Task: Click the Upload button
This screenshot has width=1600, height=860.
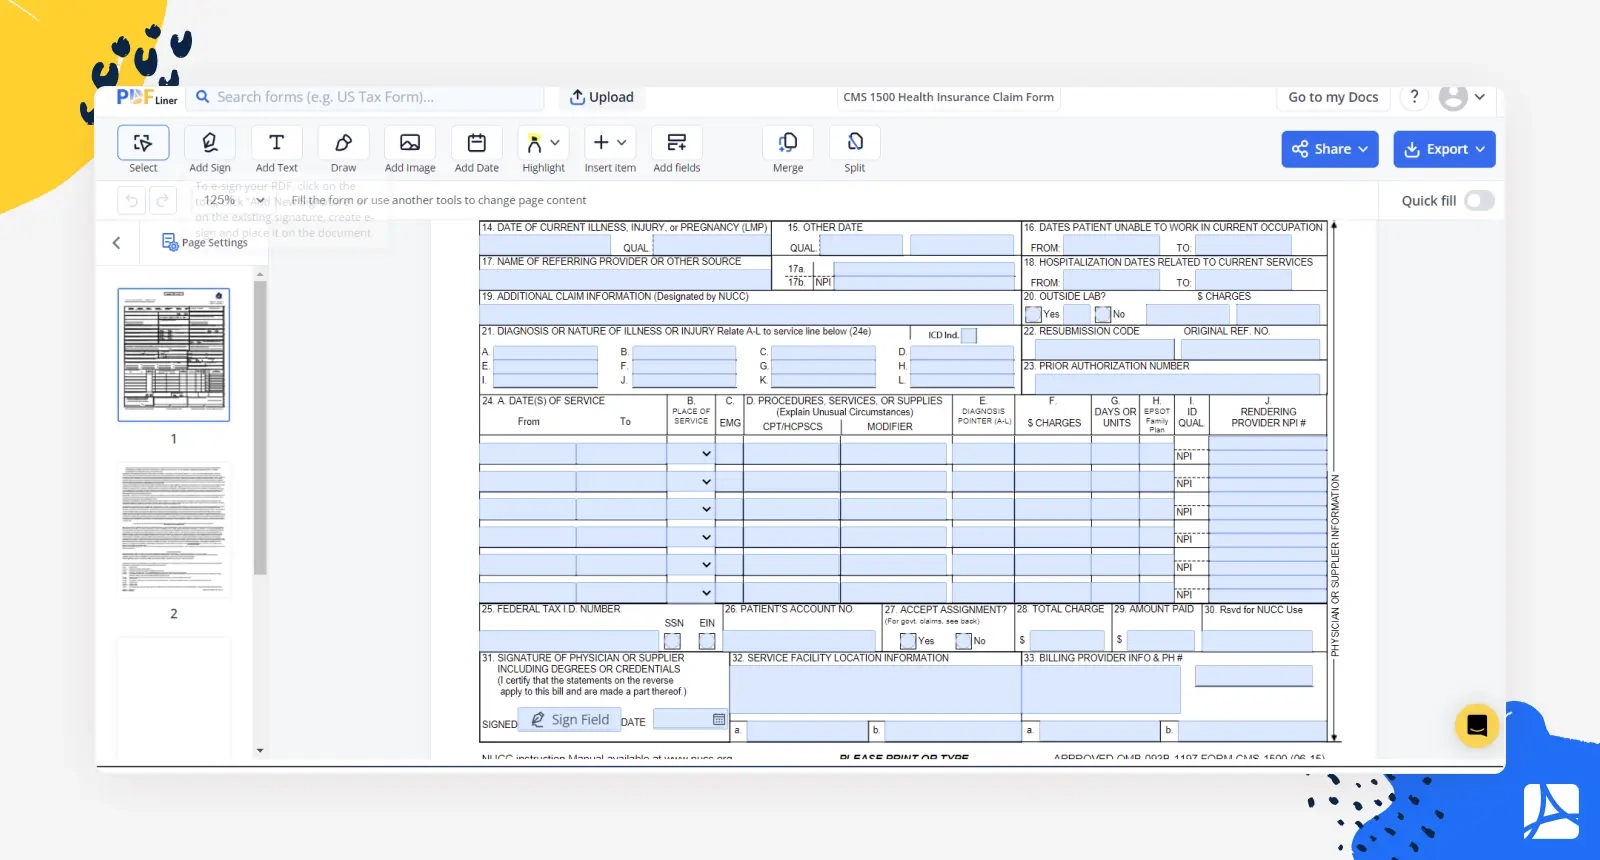Action: click(602, 97)
